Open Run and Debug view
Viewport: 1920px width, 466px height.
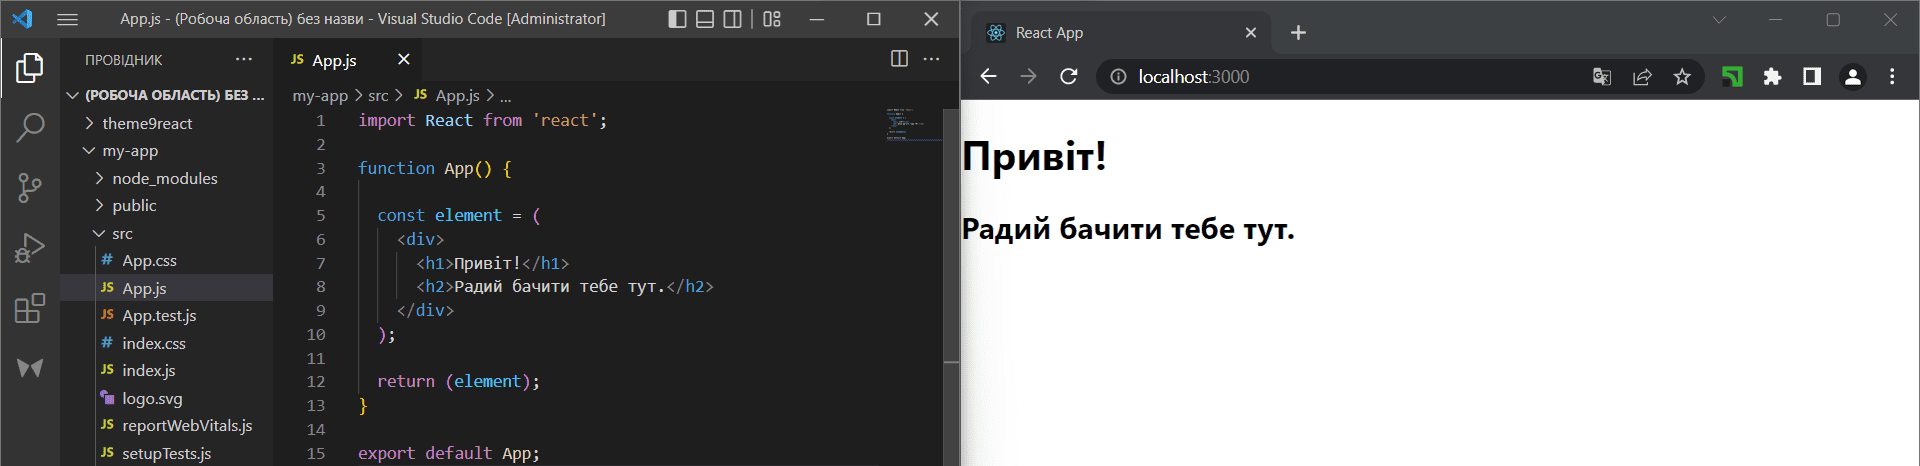coord(30,247)
